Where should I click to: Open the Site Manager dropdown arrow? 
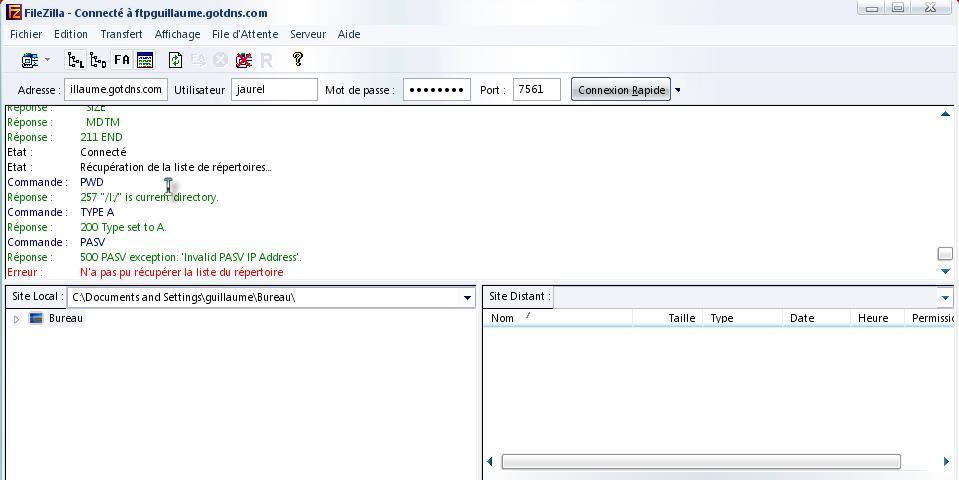48,60
